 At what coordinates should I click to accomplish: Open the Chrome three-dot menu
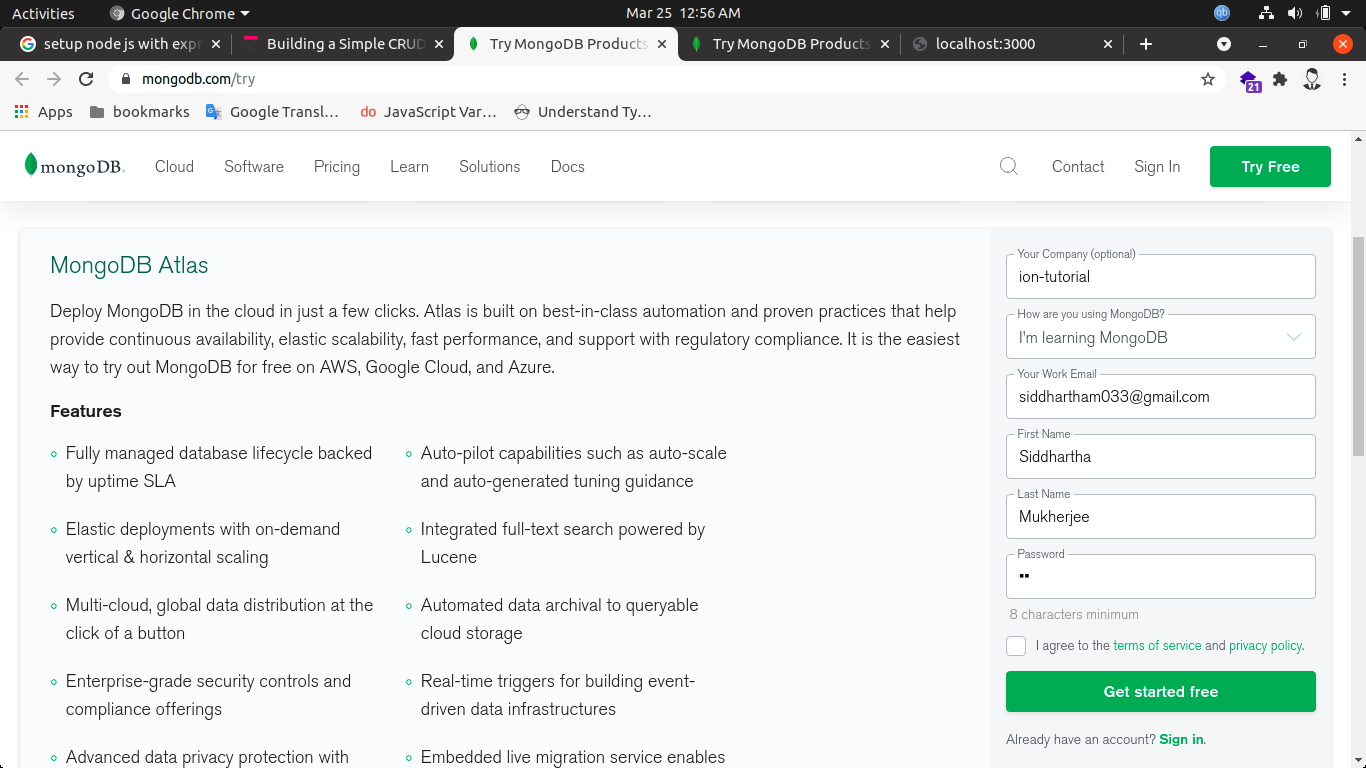click(x=1344, y=79)
